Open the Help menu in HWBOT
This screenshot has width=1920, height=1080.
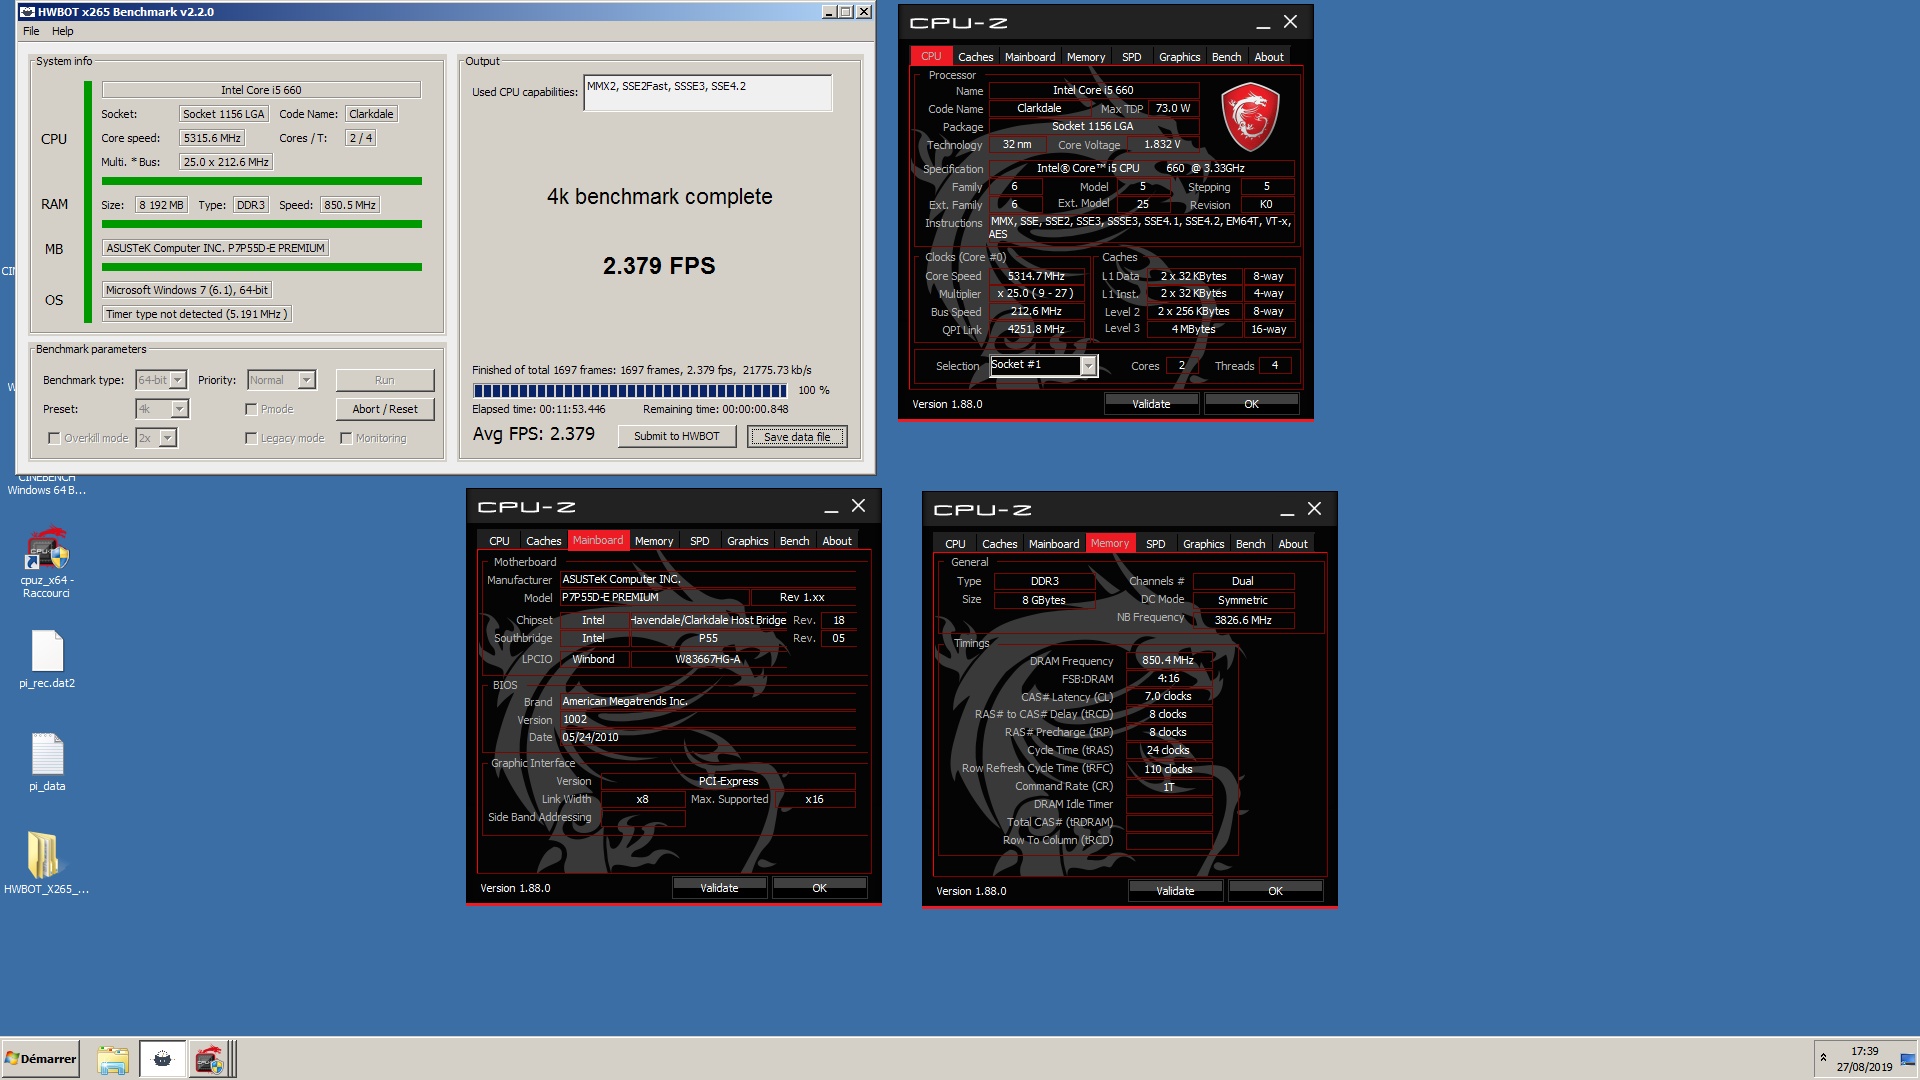click(x=63, y=31)
